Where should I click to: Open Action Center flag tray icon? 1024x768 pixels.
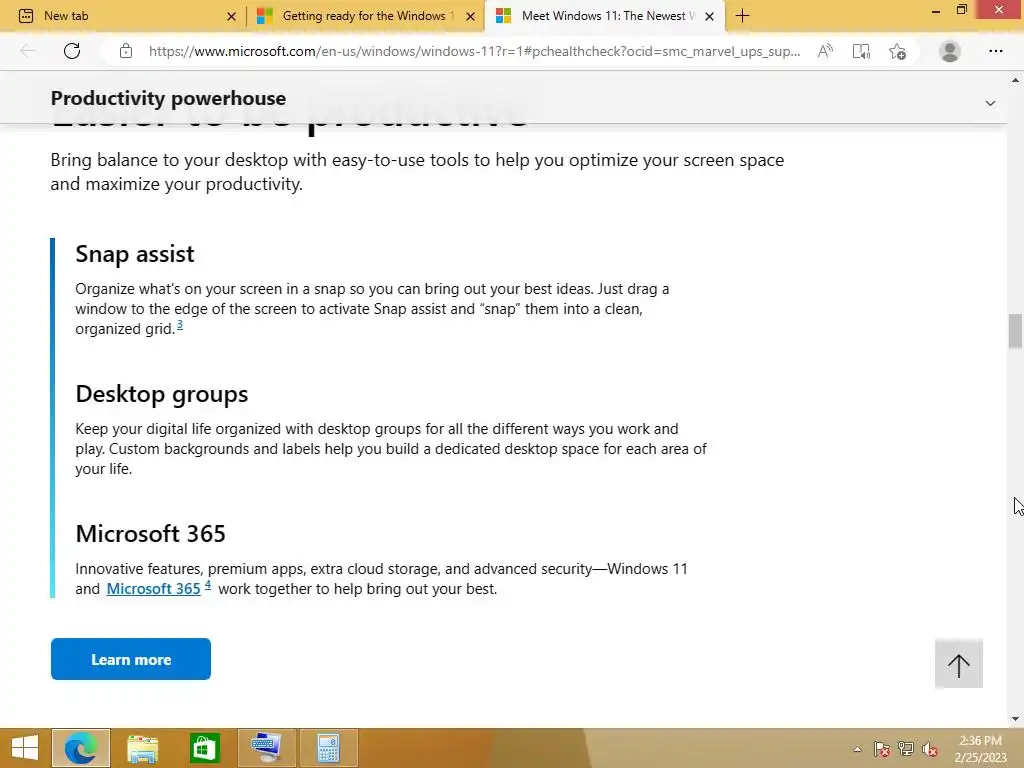point(881,749)
